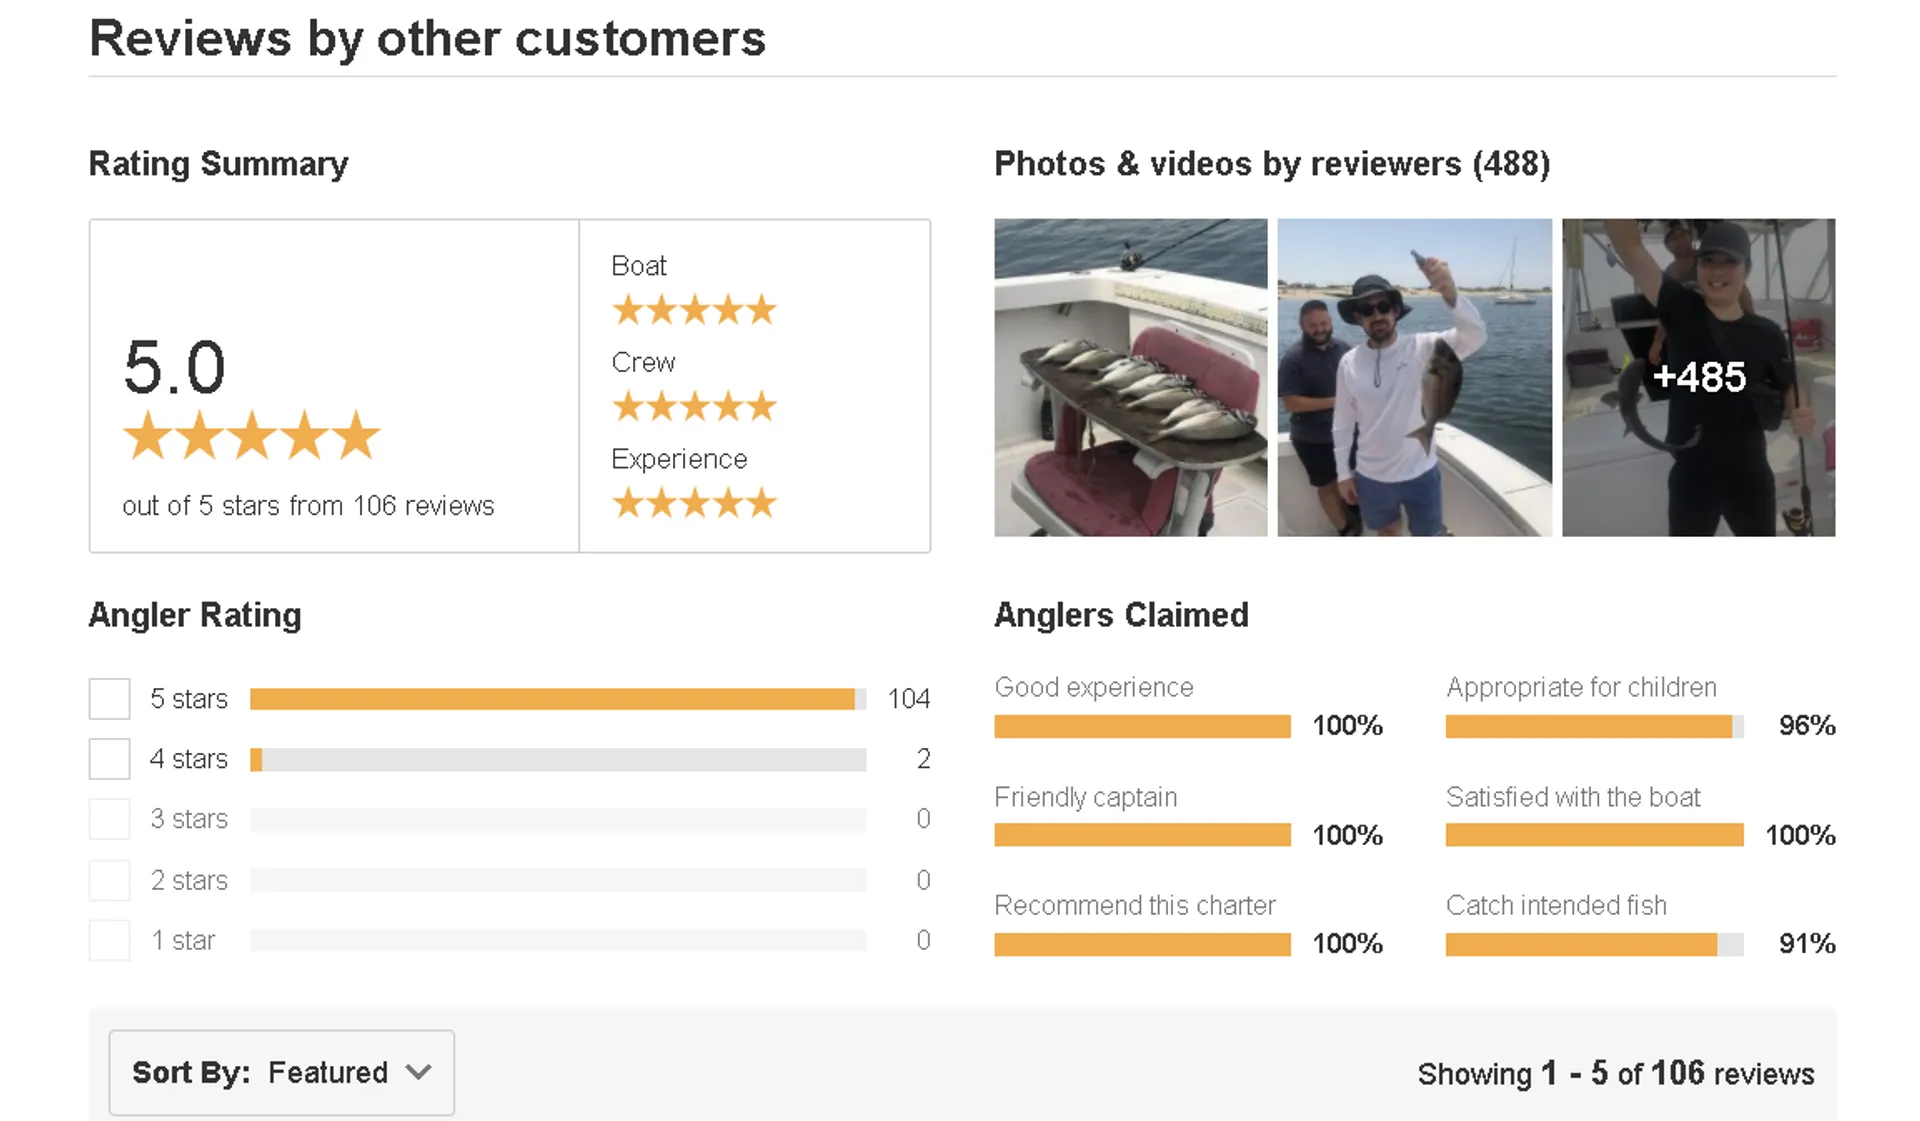Click the Boat star rating icons
Image resolution: width=1920 pixels, height=1121 pixels.
pyautogui.click(x=694, y=310)
